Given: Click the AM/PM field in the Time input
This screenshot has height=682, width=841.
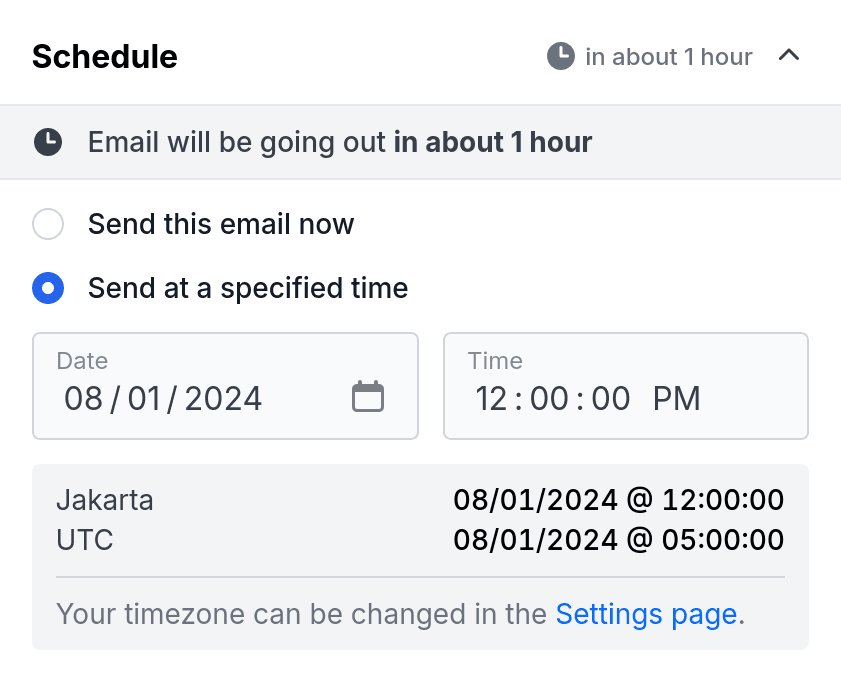Looking at the screenshot, I should pos(678,398).
